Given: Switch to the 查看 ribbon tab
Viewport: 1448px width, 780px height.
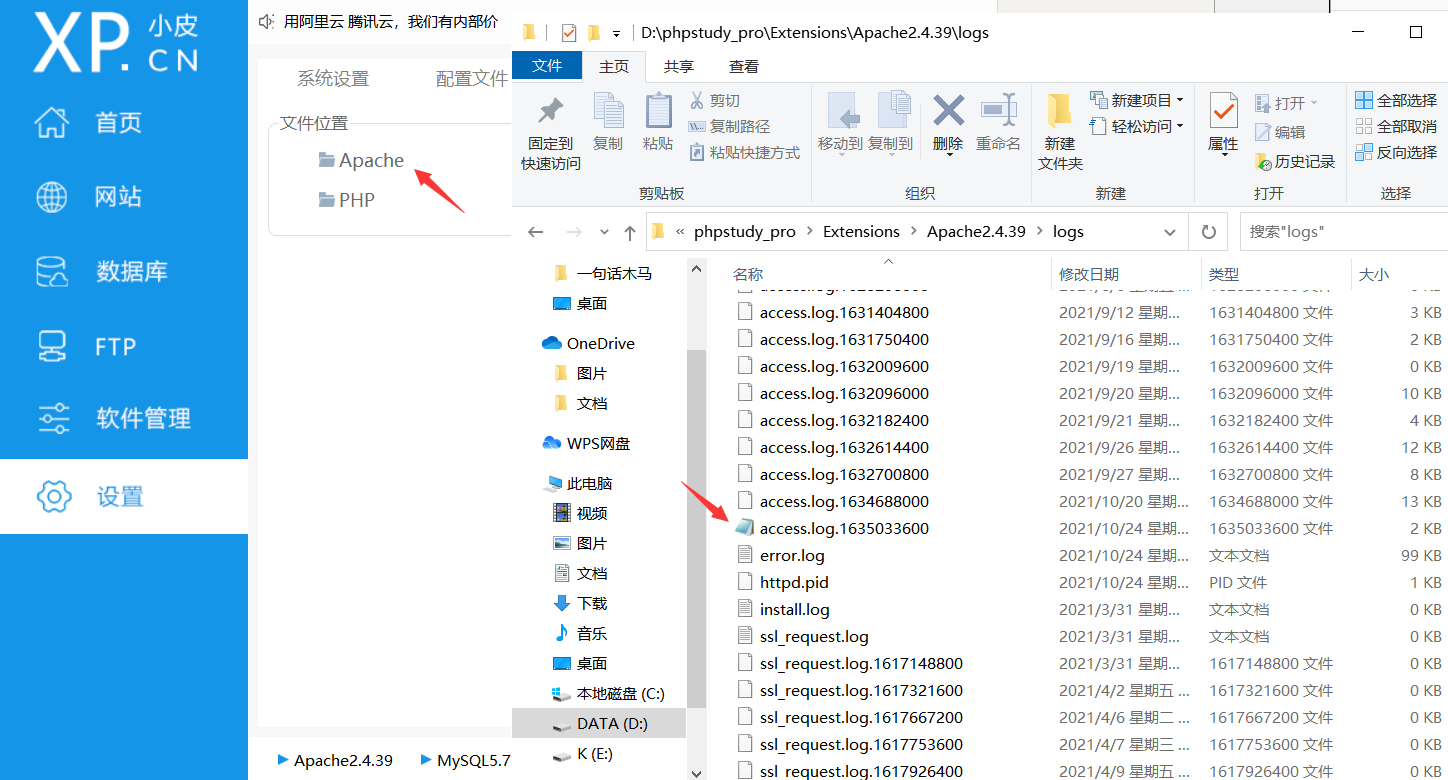Looking at the screenshot, I should (x=744, y=66).
